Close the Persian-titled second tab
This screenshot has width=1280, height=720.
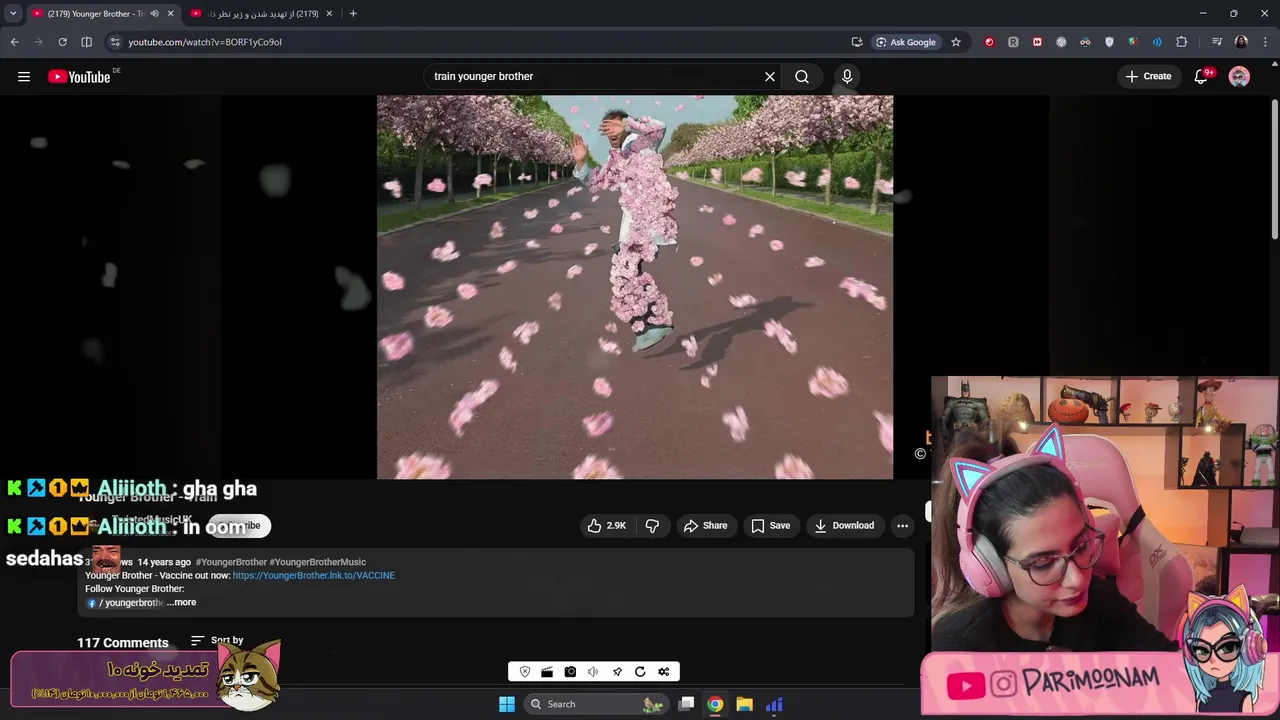(329, 14)
